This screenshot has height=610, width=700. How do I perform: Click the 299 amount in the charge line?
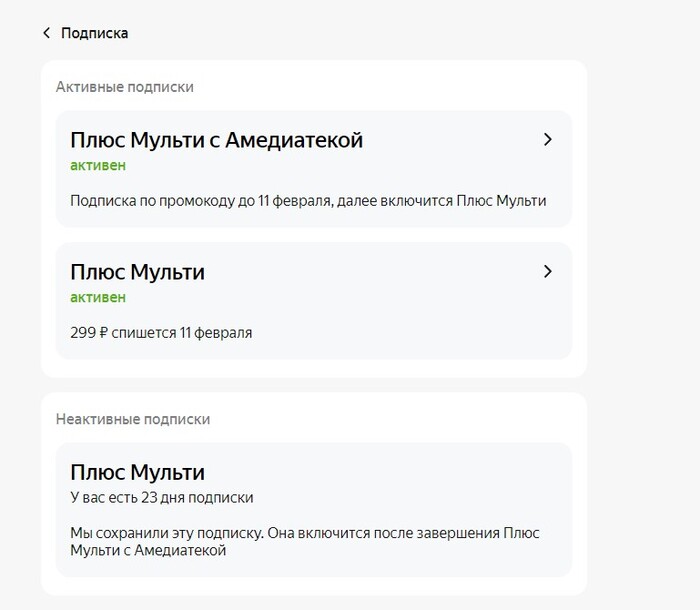tap(83, 332)
